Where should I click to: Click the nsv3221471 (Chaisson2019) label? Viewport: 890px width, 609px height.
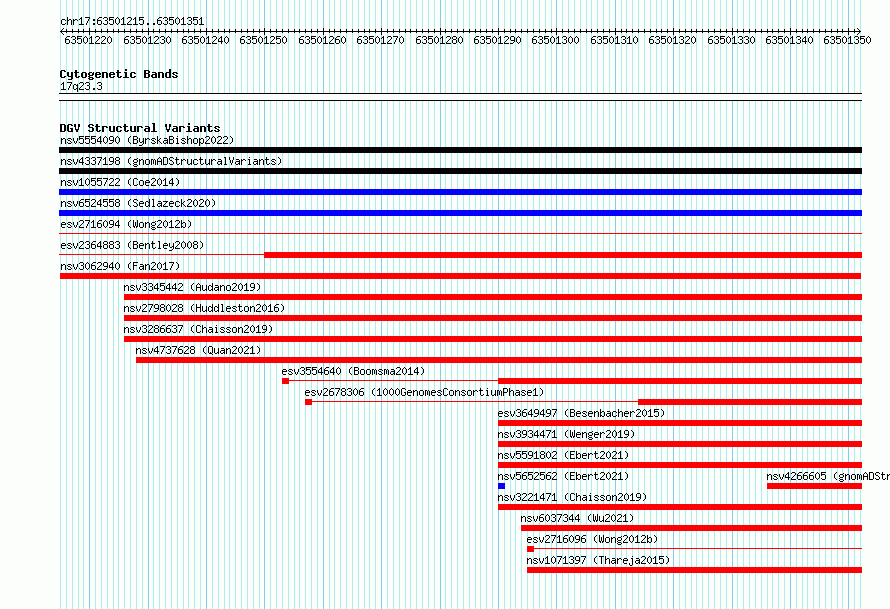(572, 497)
